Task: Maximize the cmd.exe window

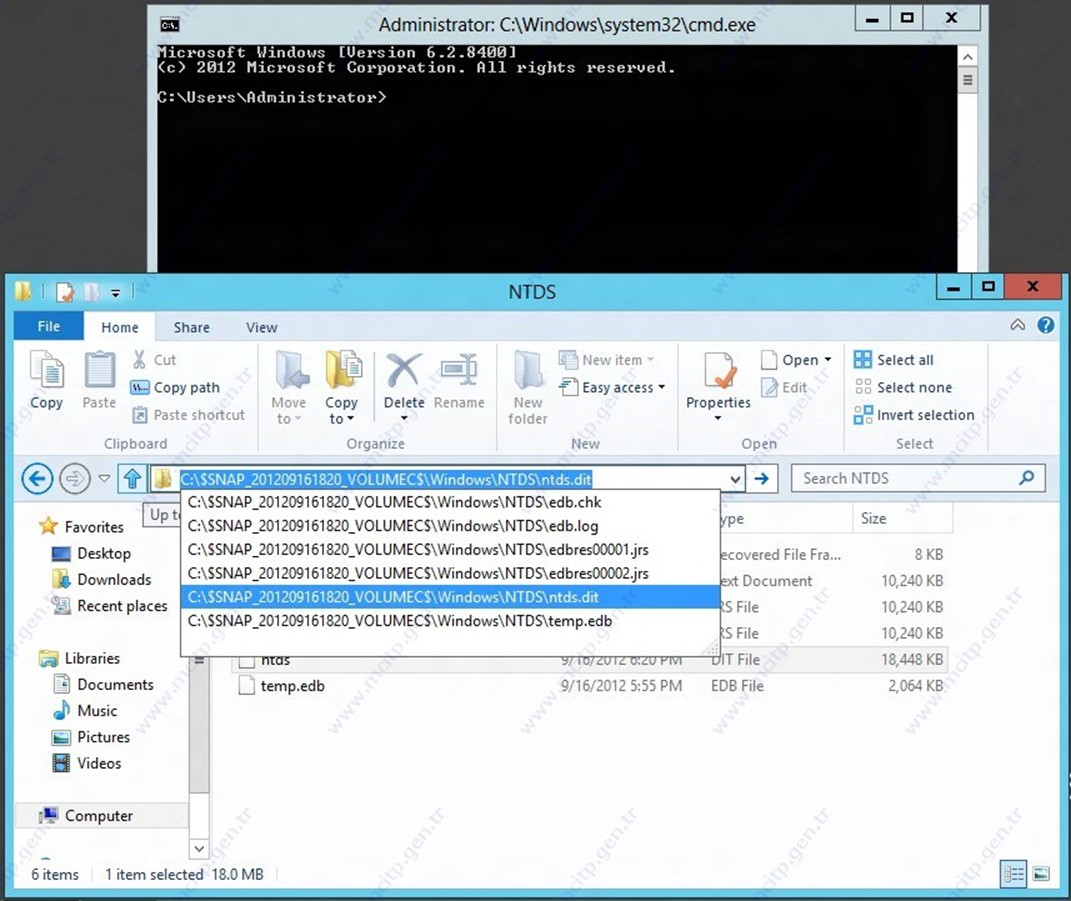Action: (907, 18)
